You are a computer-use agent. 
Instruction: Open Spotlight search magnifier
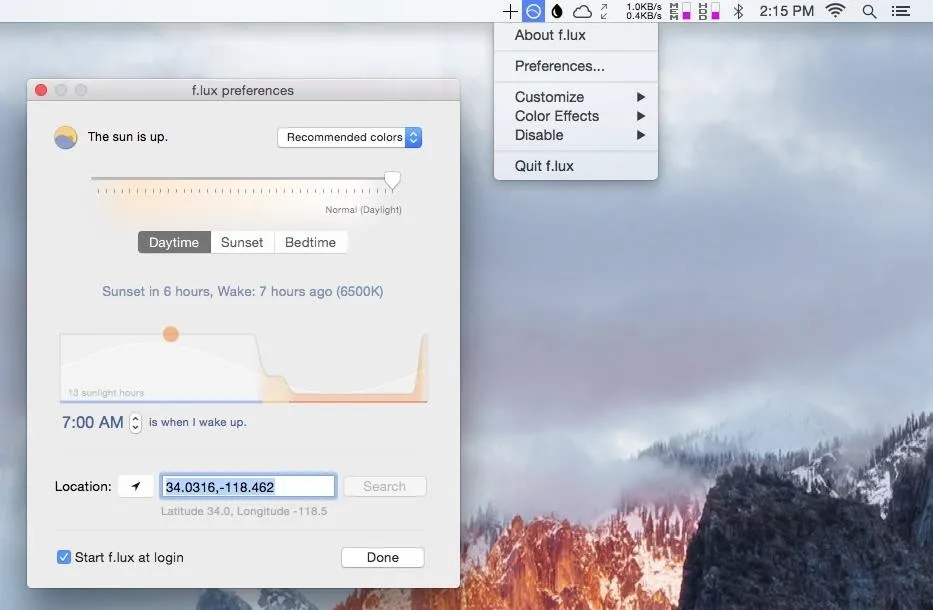tap(869, 11)
